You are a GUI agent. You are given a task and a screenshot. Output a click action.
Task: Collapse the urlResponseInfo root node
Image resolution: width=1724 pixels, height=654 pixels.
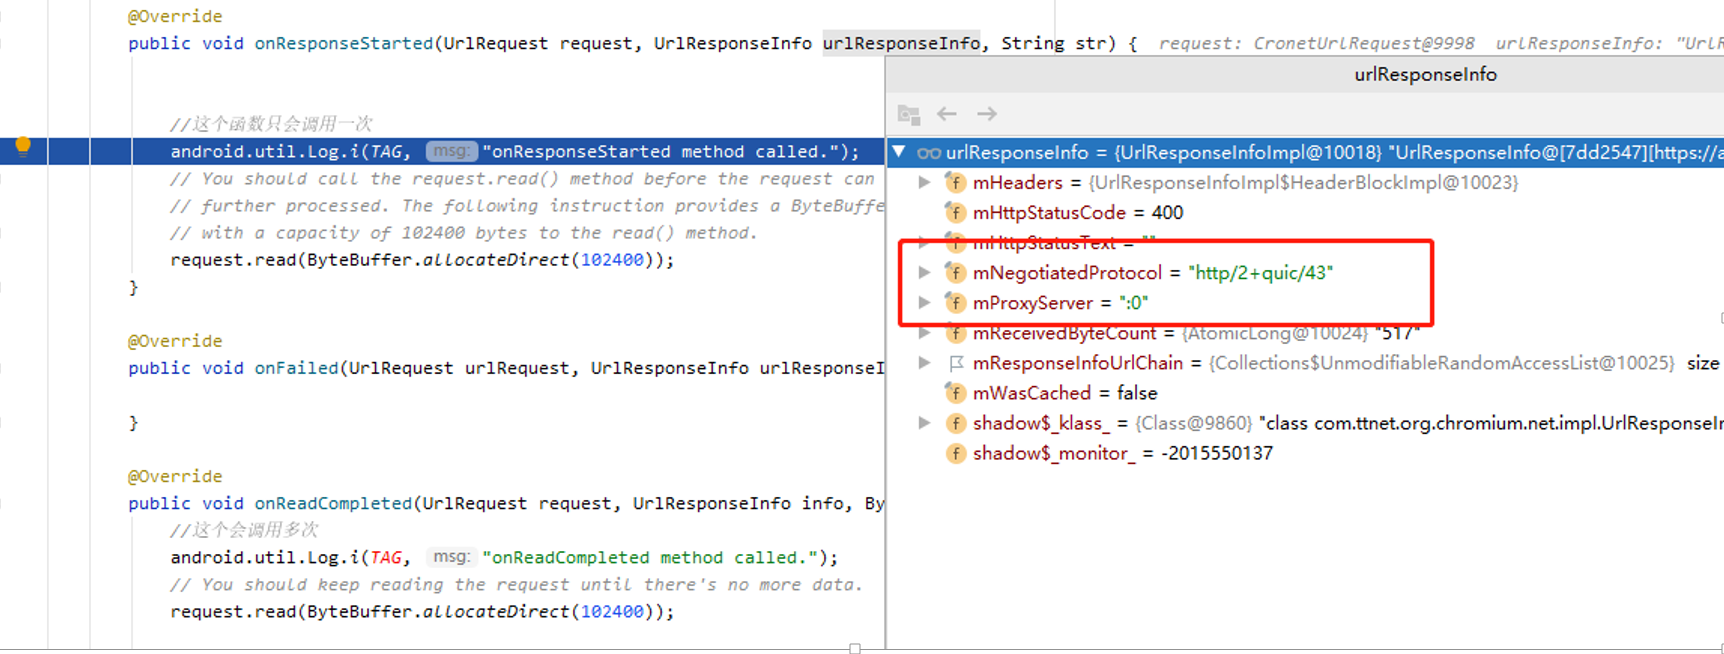[899, 152]
